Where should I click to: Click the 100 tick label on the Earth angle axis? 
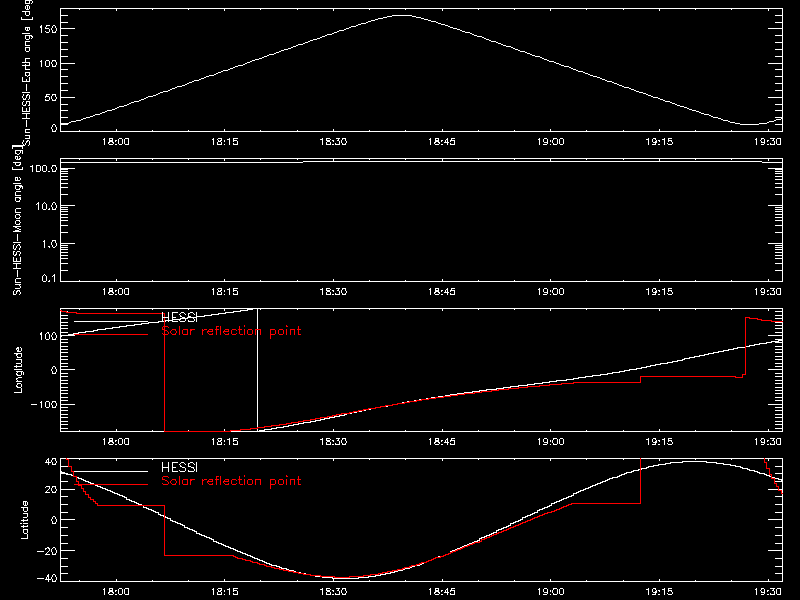pyautogui.click(x=47, y=63)
